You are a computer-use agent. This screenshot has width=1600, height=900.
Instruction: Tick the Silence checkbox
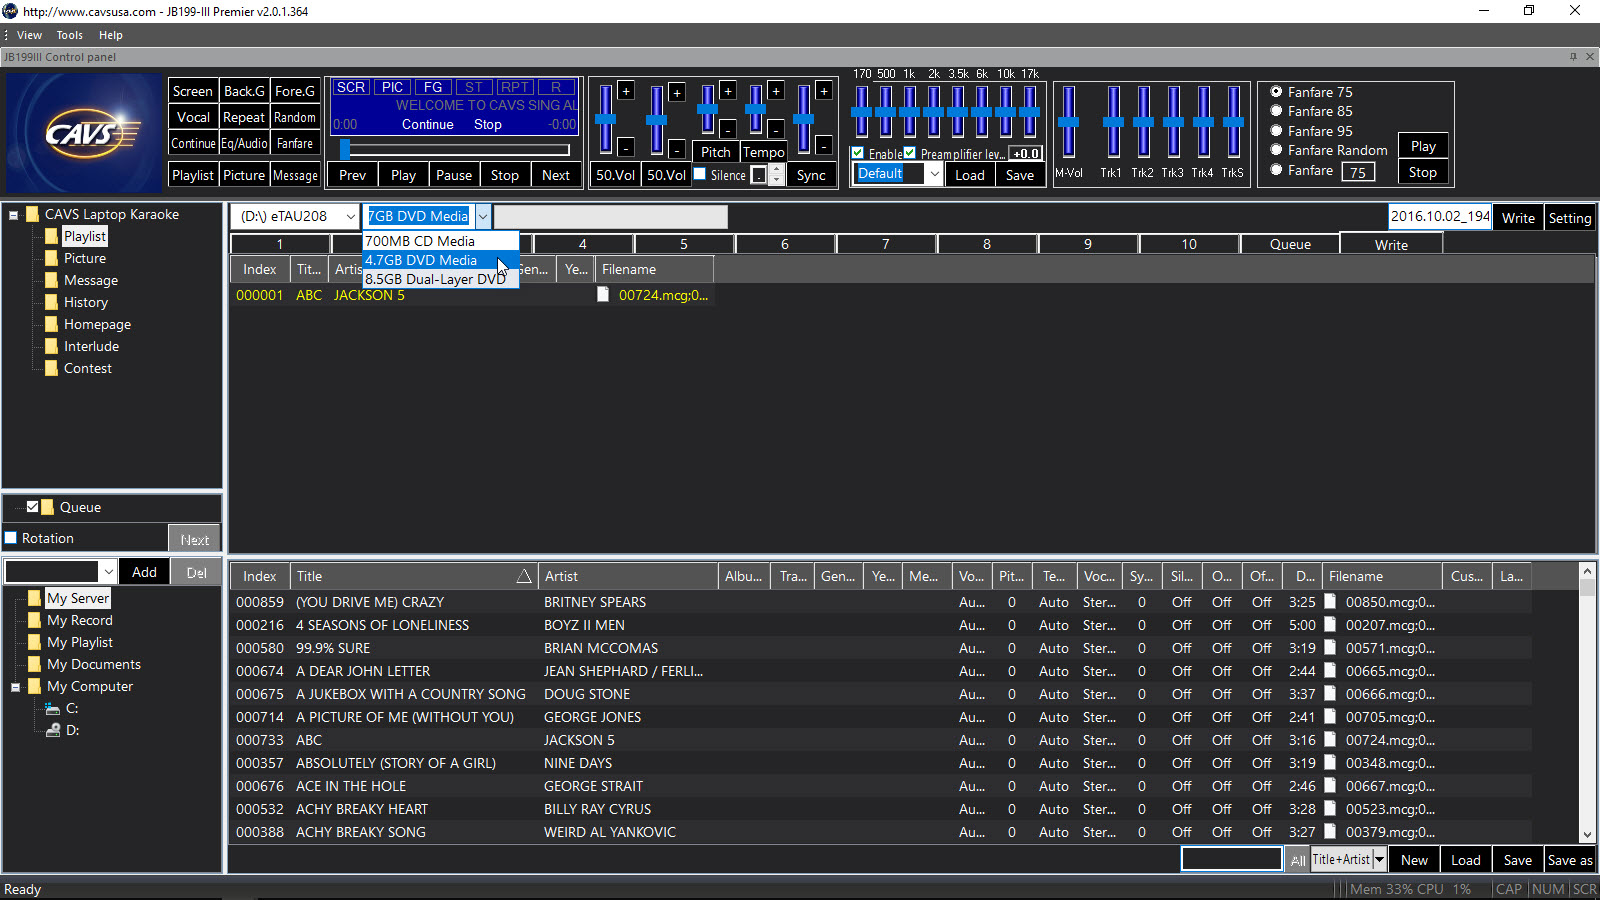tap(700, 174)
